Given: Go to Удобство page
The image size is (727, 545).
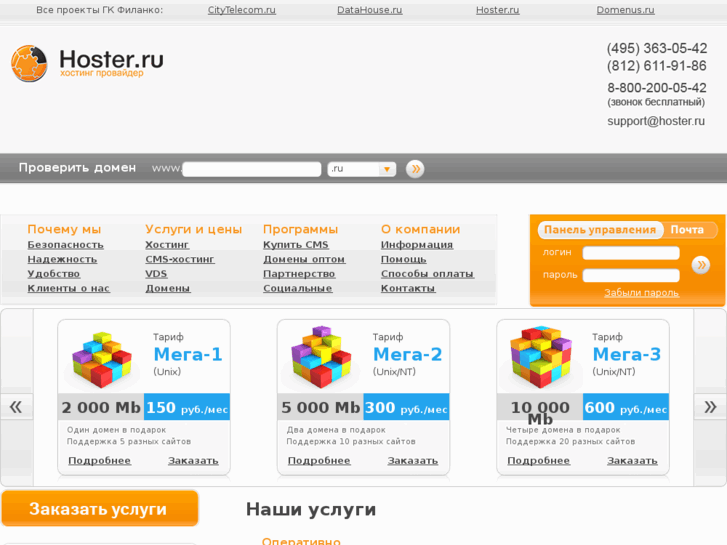Looking at the screenshot, I should click(54, 274).
